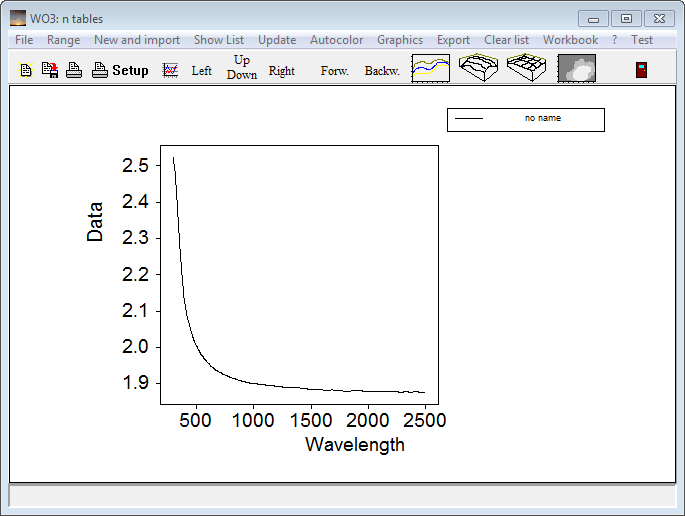Open the Workbook menu

point(570,40)
